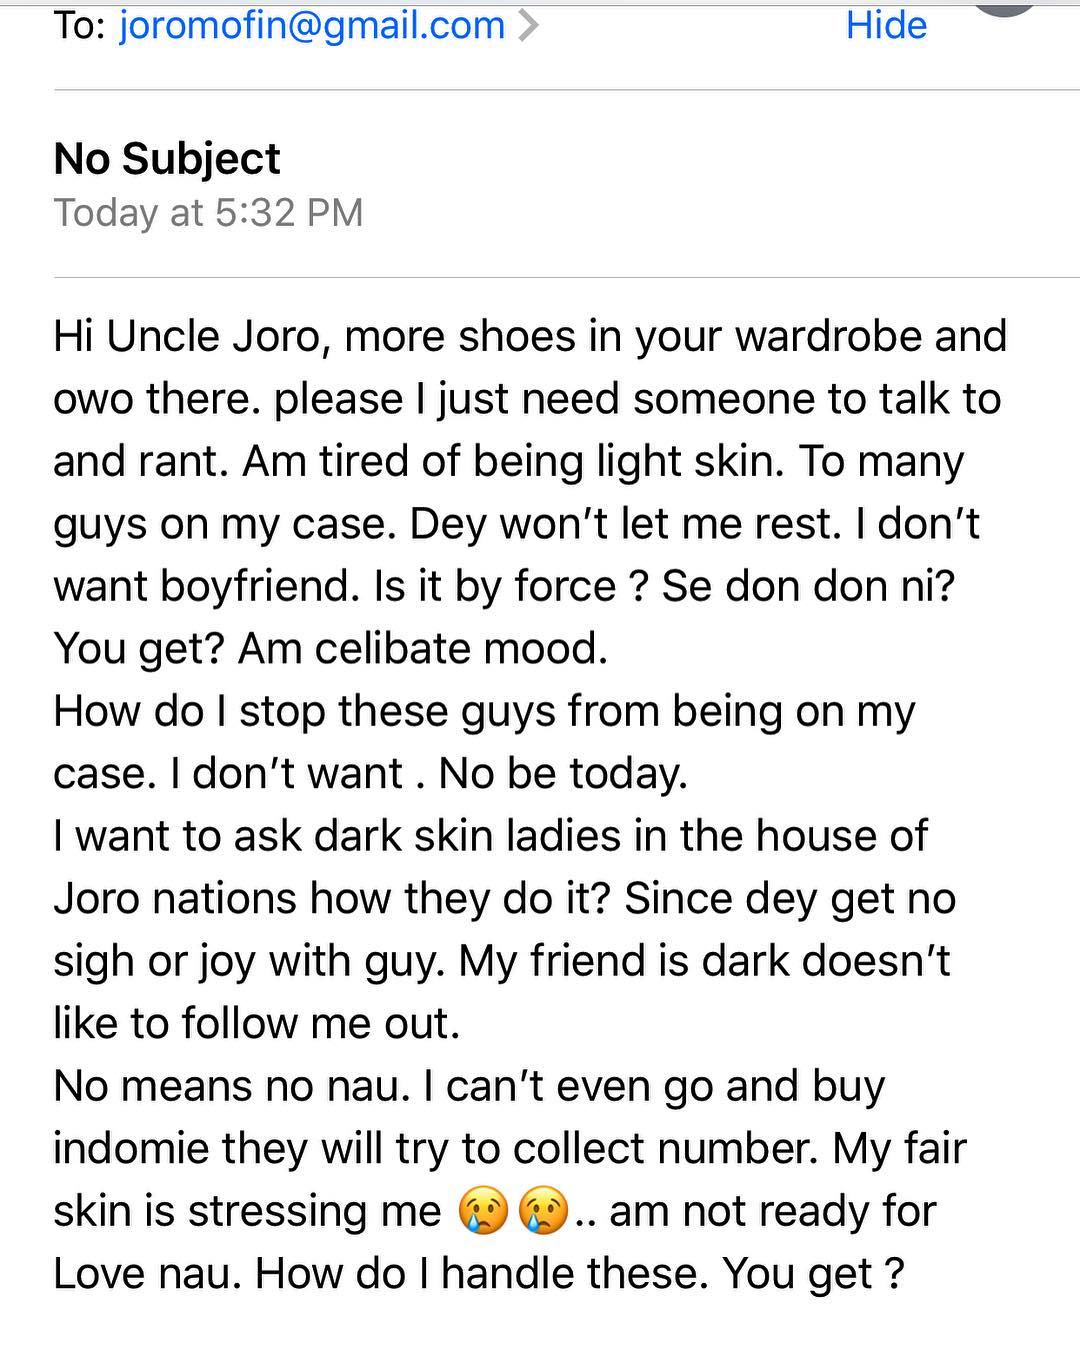Tap the first crying emoji
Image resolution: width=1080 pixels, height=1349 pixels.
483,1212
